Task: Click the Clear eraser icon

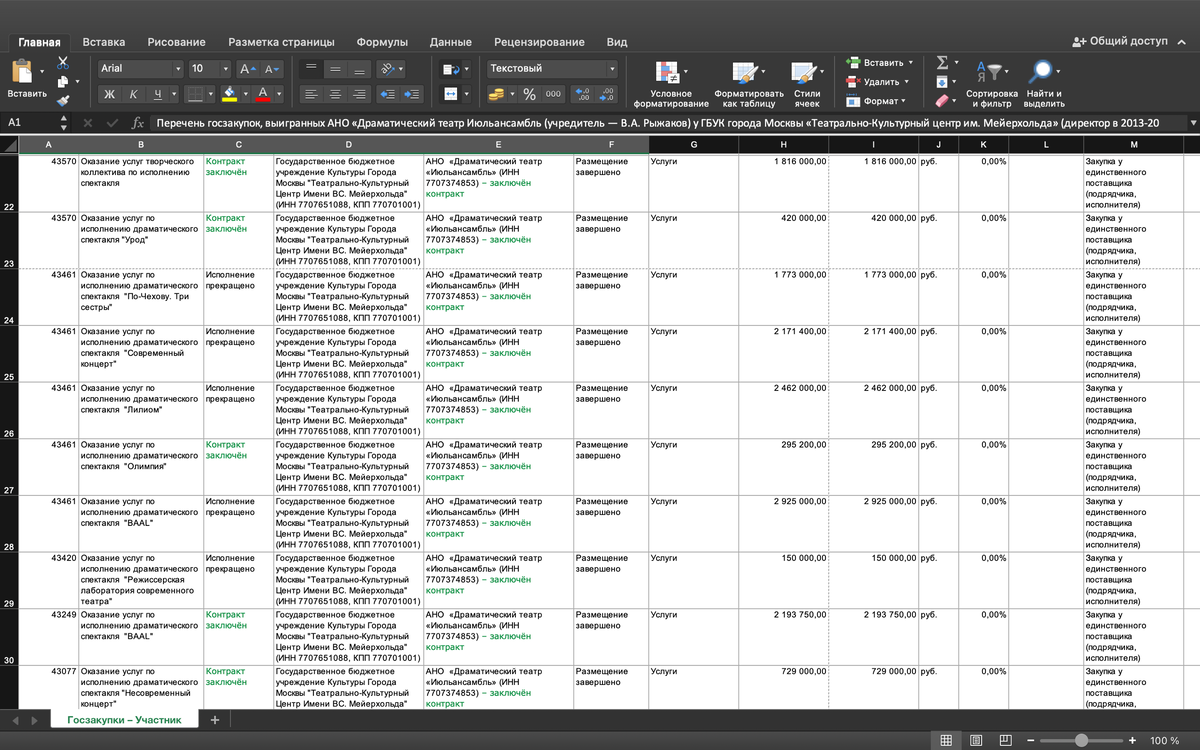Action: click(x=942, y=100)
